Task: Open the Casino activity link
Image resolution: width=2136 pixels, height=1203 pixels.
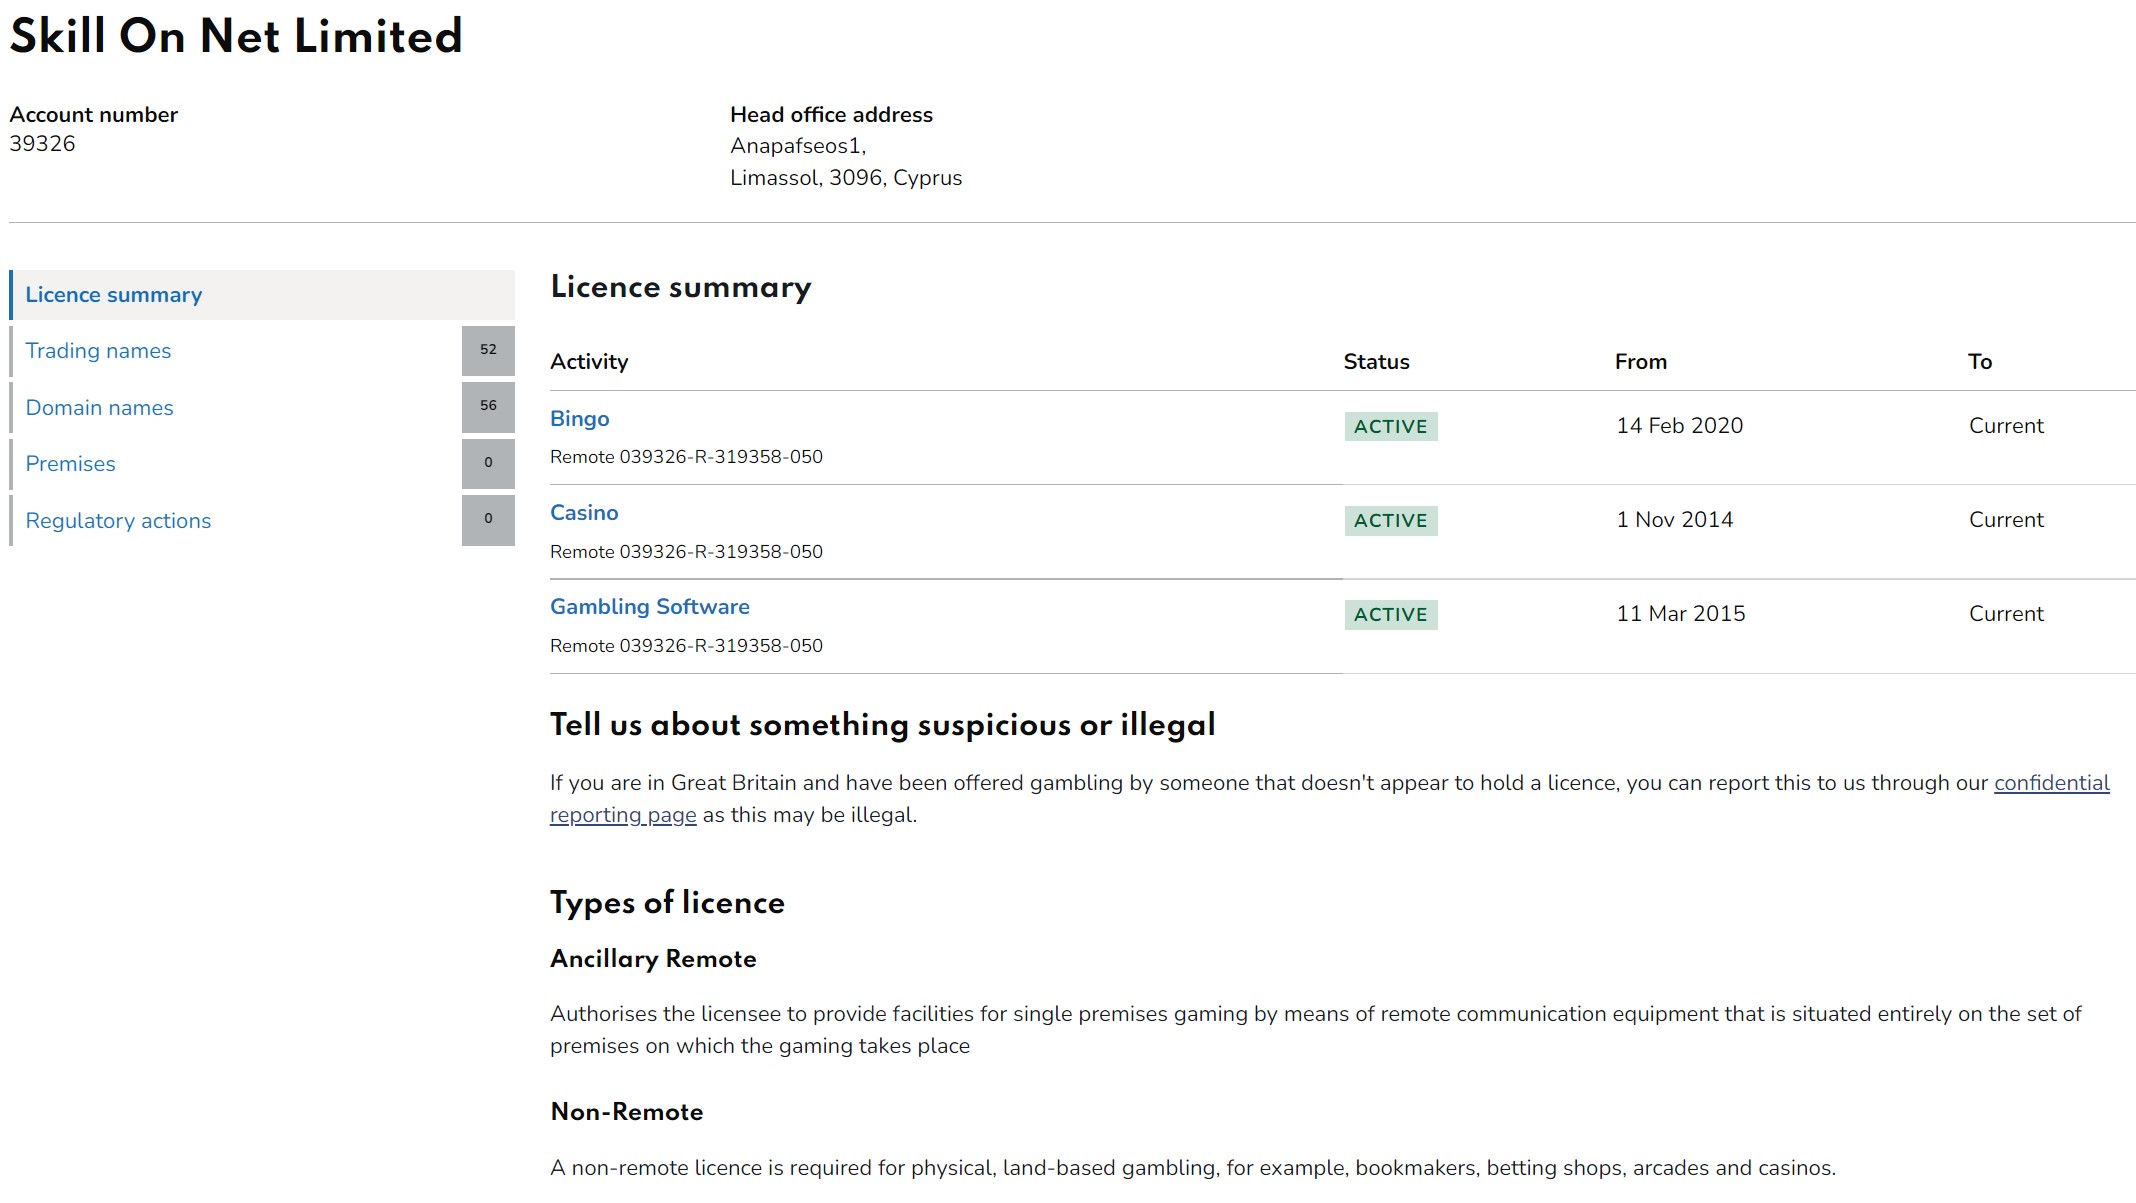Action: point(584,513)
